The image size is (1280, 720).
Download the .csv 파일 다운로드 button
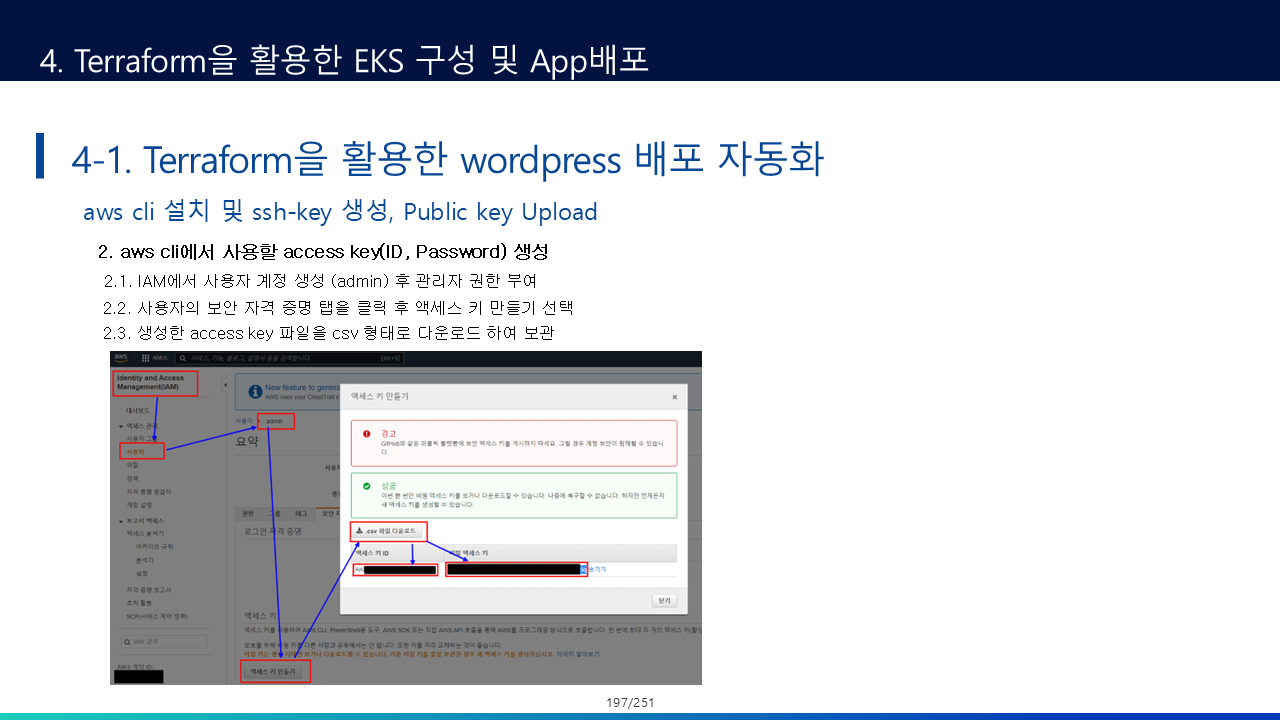[387, 531]
